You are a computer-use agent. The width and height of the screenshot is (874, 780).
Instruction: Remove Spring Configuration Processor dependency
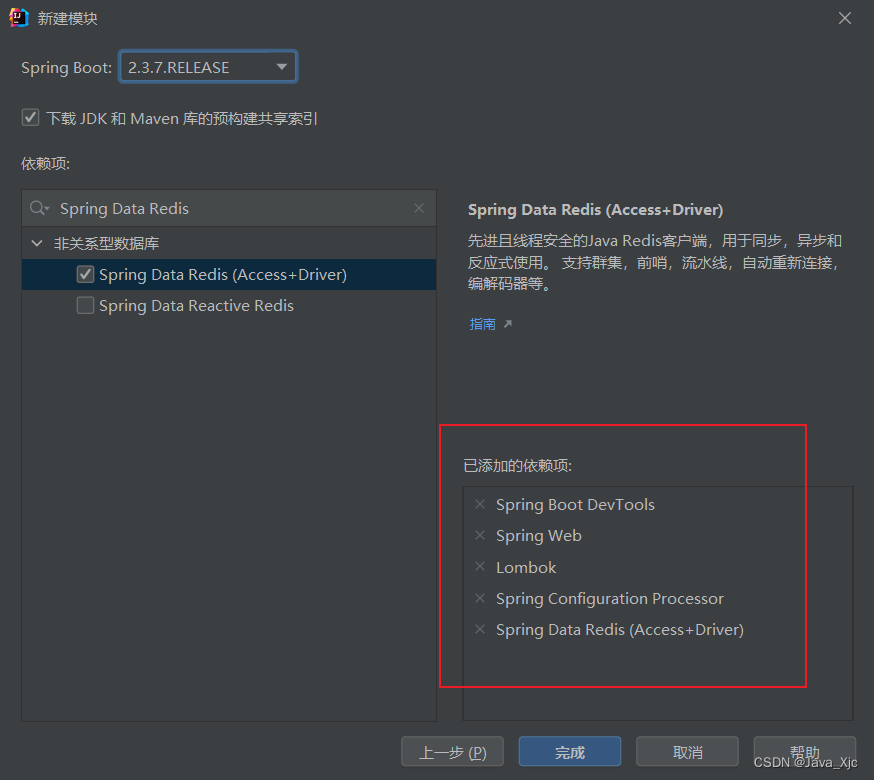pos(479,598)
